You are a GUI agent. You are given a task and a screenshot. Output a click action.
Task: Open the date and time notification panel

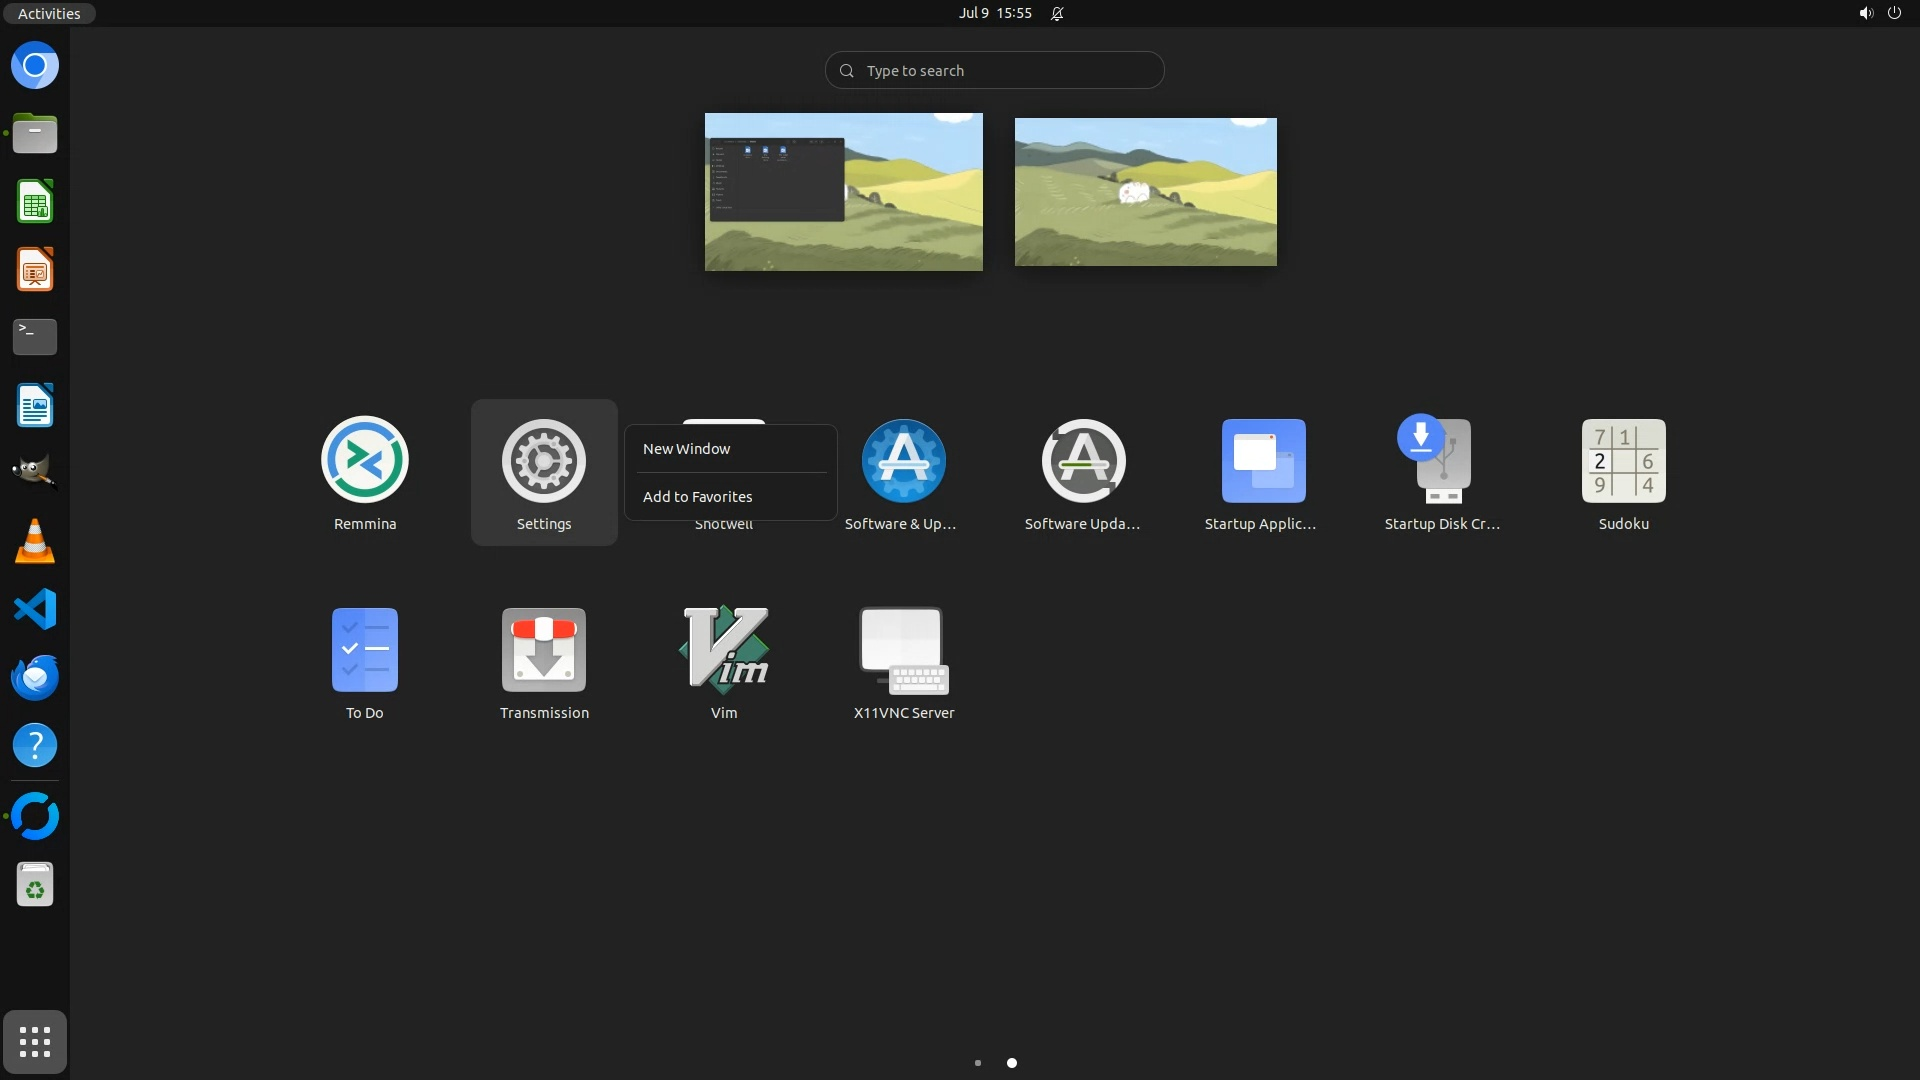[x=995, y=13]
